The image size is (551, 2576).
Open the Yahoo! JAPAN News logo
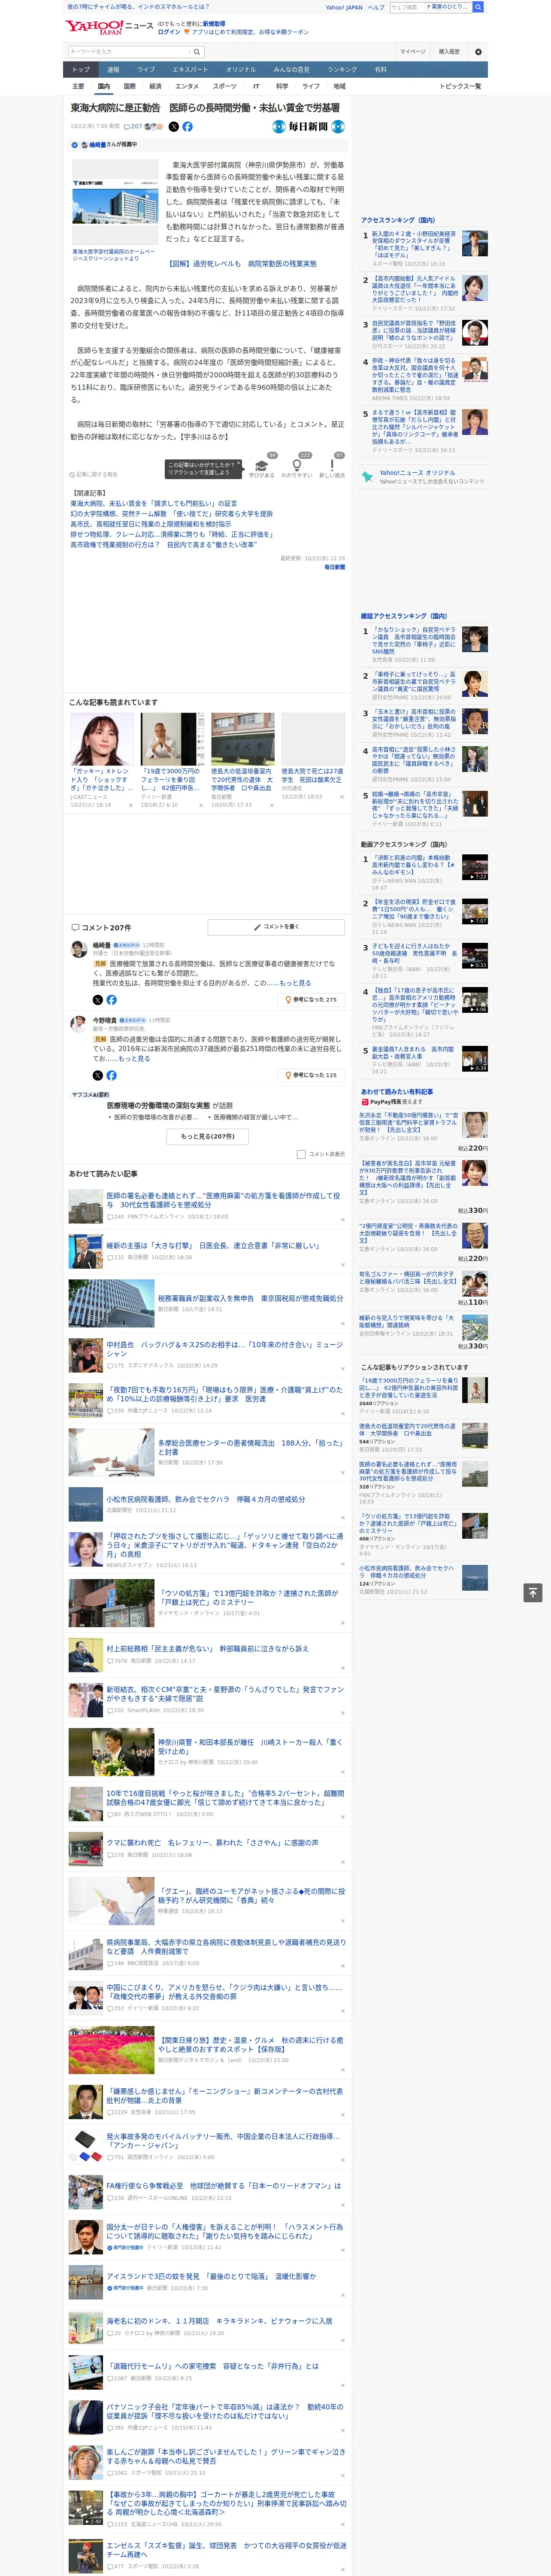click(109, 27)
